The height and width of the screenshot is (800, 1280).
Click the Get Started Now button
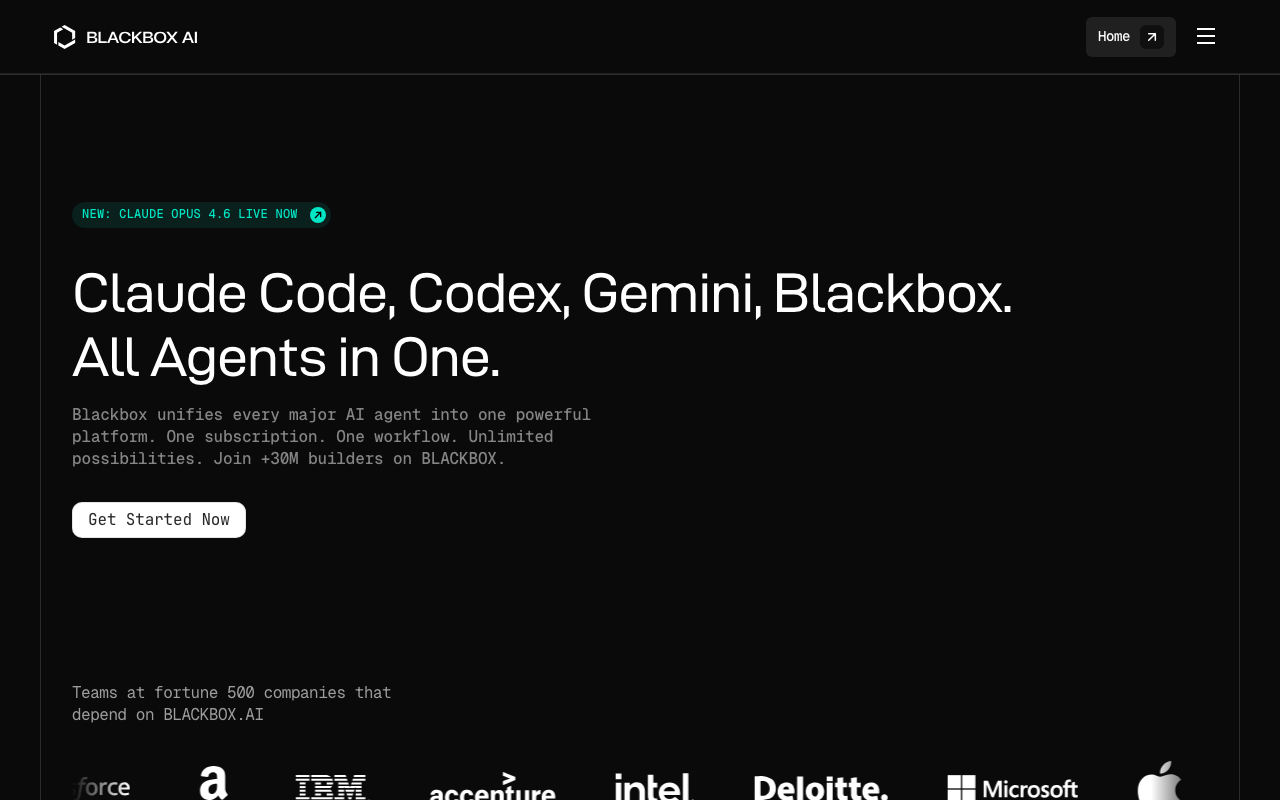(159, 520)
